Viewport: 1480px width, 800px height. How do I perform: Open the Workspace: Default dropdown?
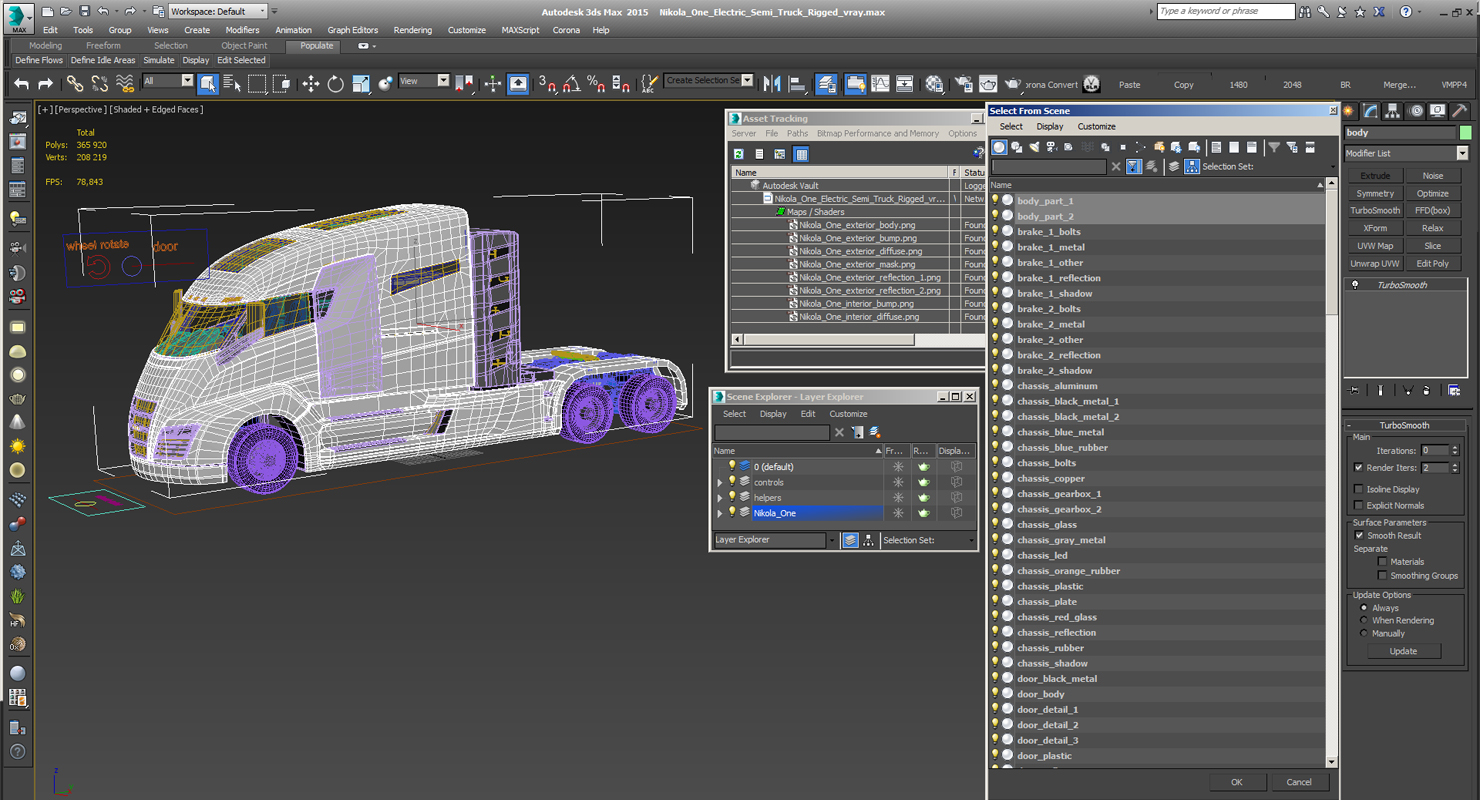point(218,11)
